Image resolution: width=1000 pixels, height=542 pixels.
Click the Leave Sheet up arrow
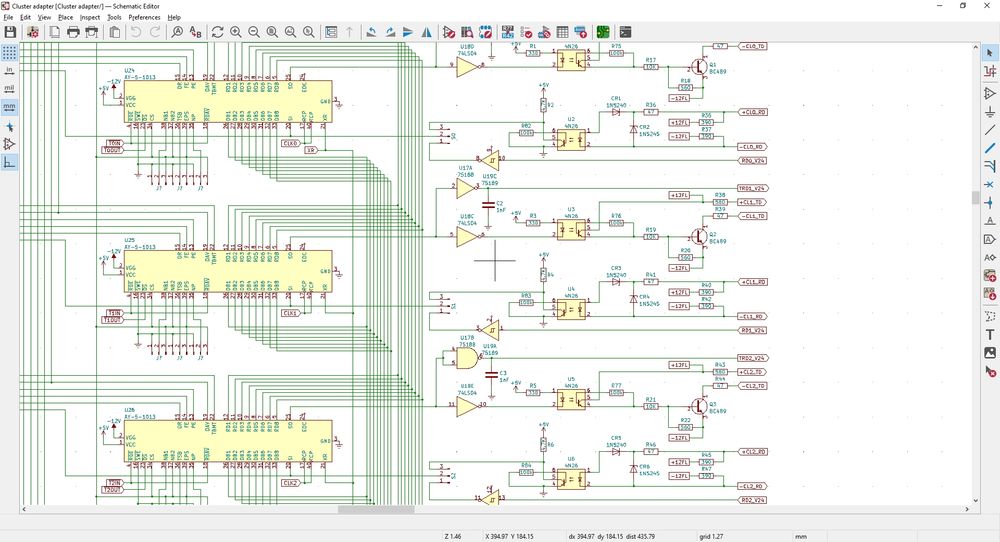pos(349,32)
